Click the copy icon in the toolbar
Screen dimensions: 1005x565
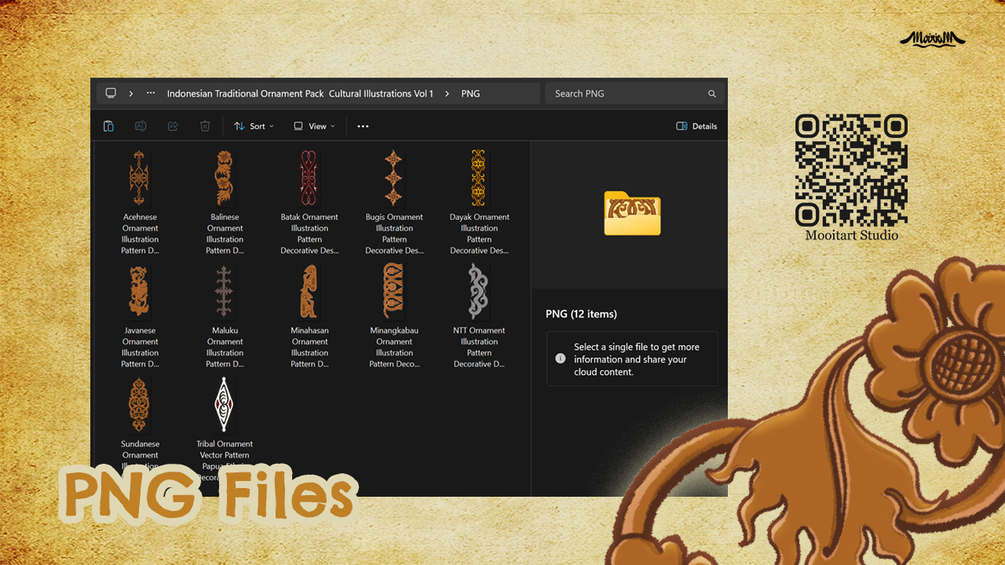[x=109, y=126]
